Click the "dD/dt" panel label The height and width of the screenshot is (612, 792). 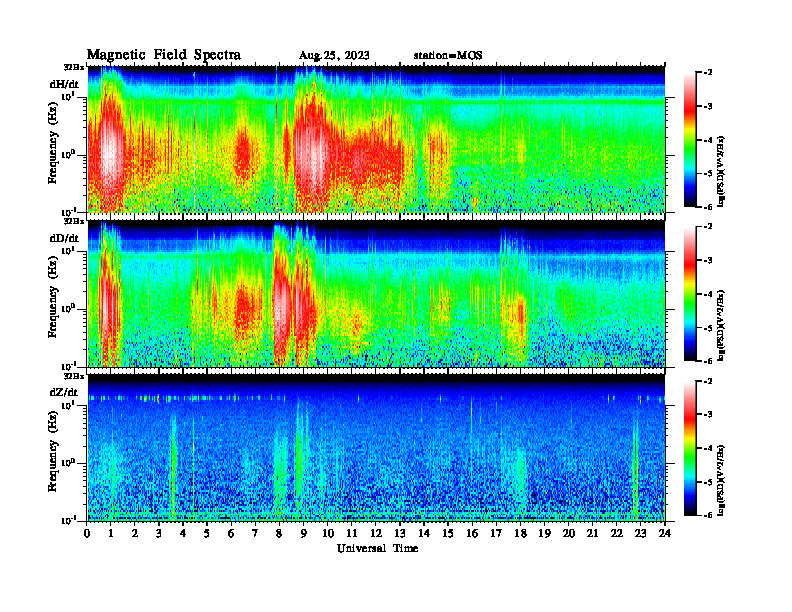64,238
